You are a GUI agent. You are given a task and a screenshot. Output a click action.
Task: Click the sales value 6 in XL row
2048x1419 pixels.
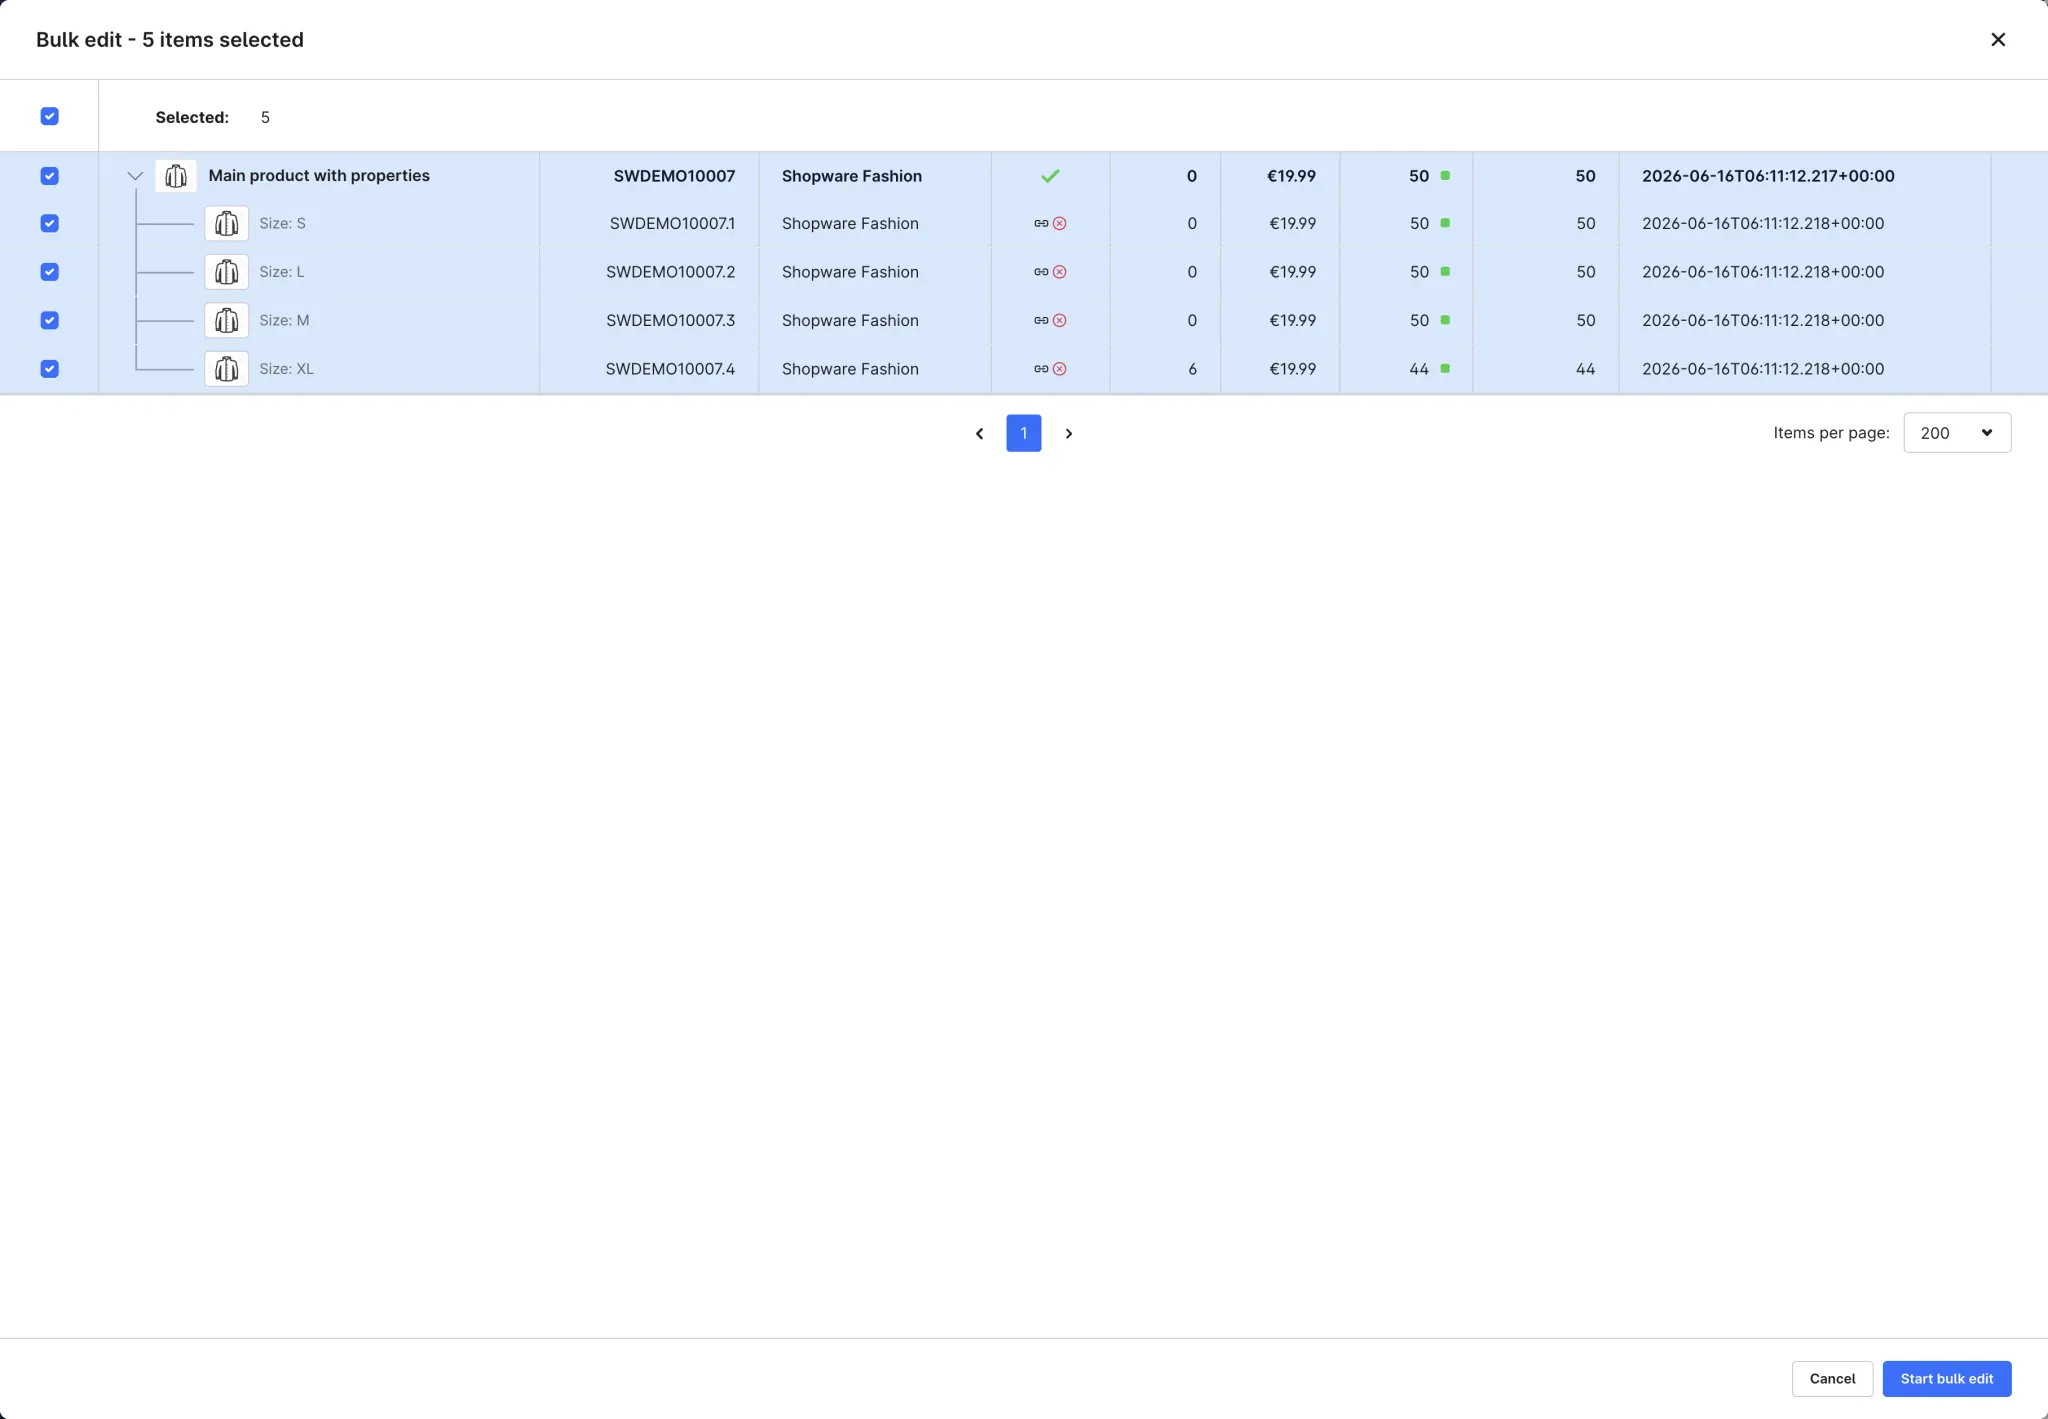(x=1192, y=369)
